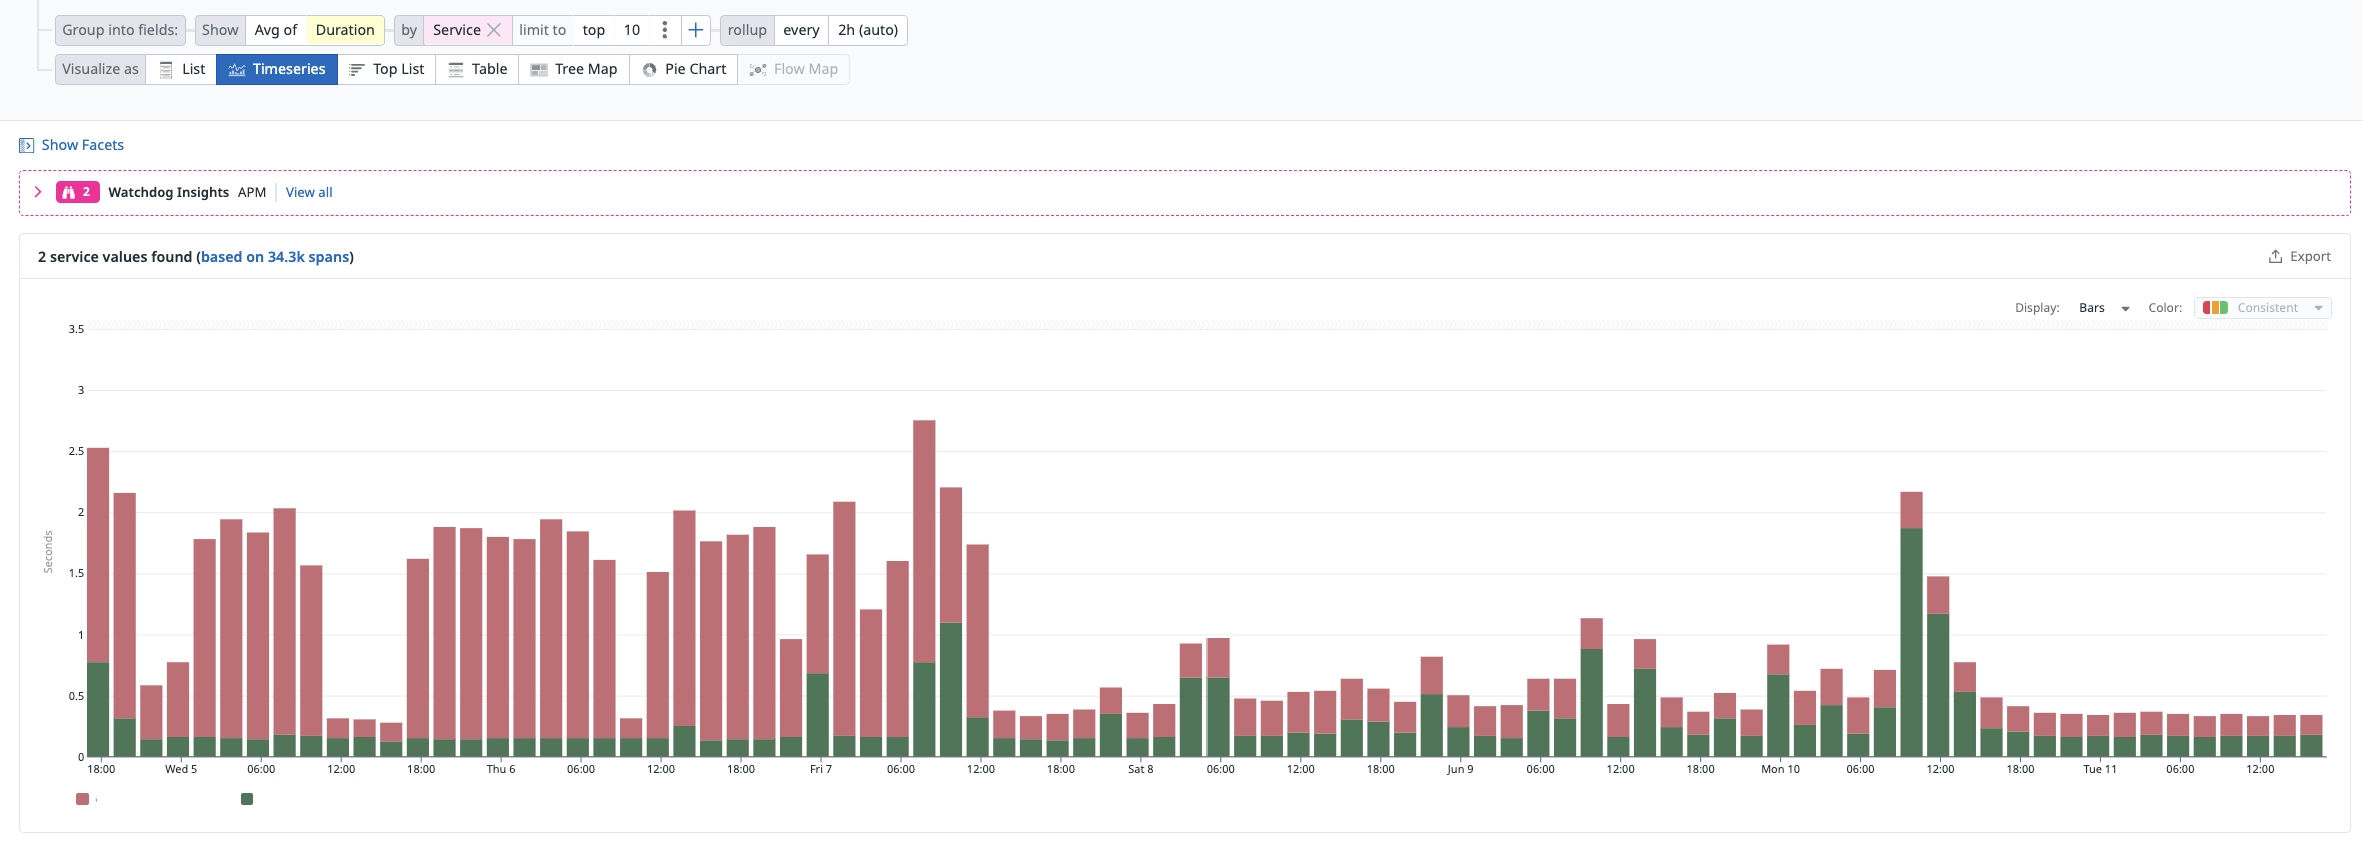Click the tall green bar before Mon 10 12:00
Screen dimensions: 2363x848
click(1911, 642)
